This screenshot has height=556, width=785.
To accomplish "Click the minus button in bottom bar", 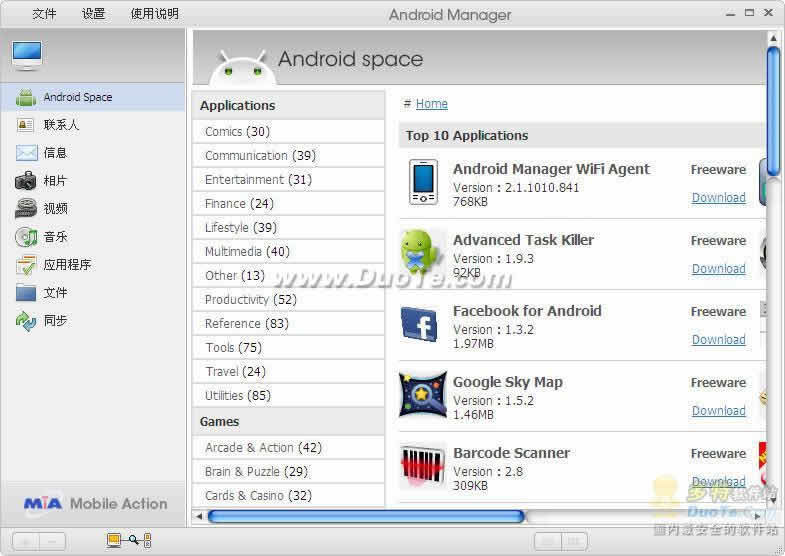I will tap(53, 541).
